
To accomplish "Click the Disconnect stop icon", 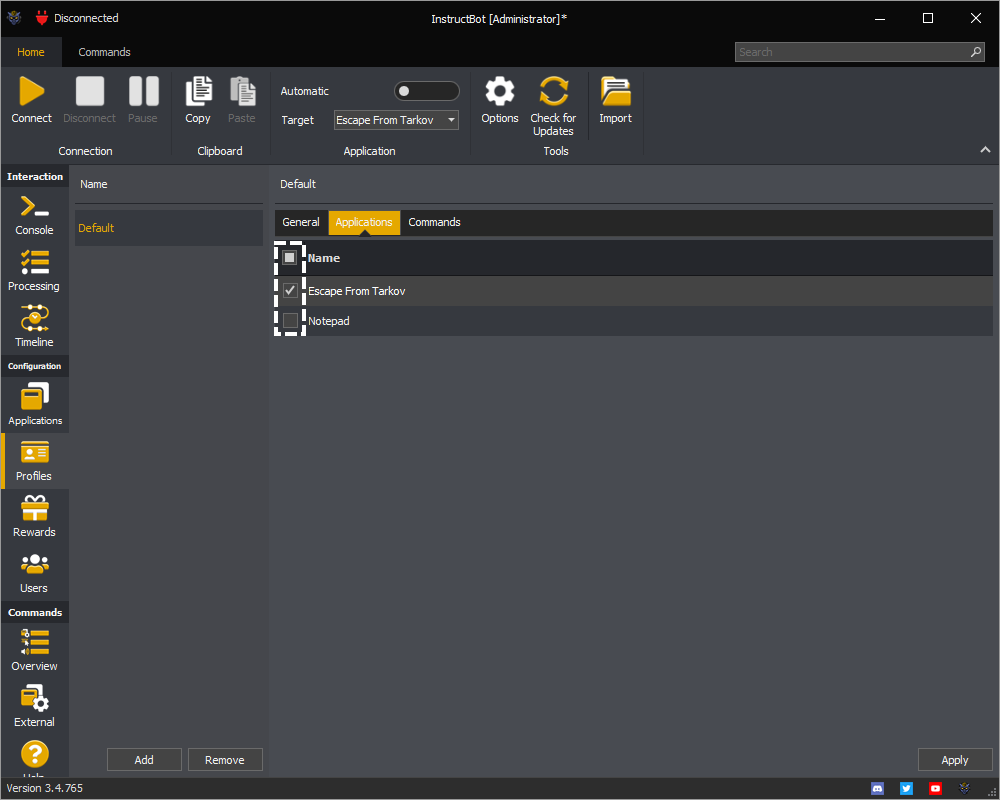I will pos(89,91).
